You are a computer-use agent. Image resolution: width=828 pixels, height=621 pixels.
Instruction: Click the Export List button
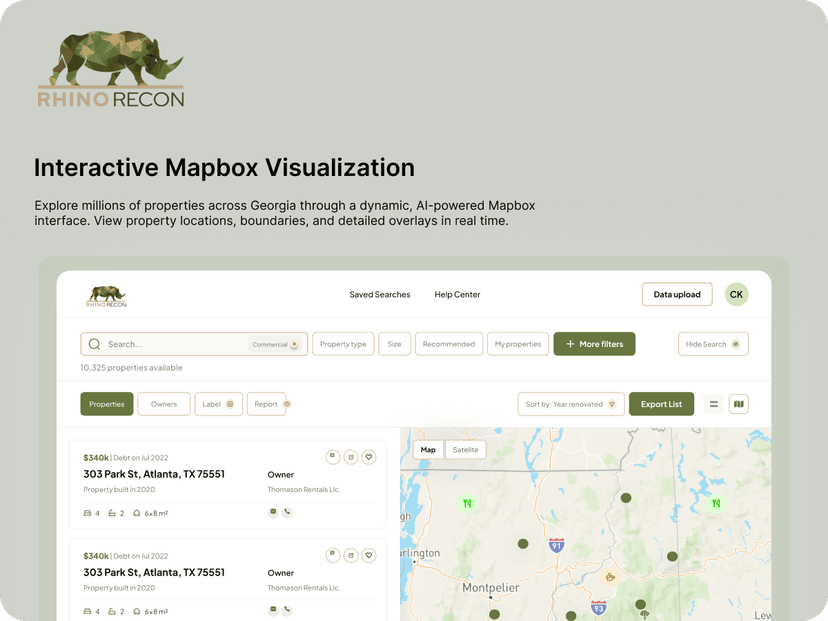point(661,403)
